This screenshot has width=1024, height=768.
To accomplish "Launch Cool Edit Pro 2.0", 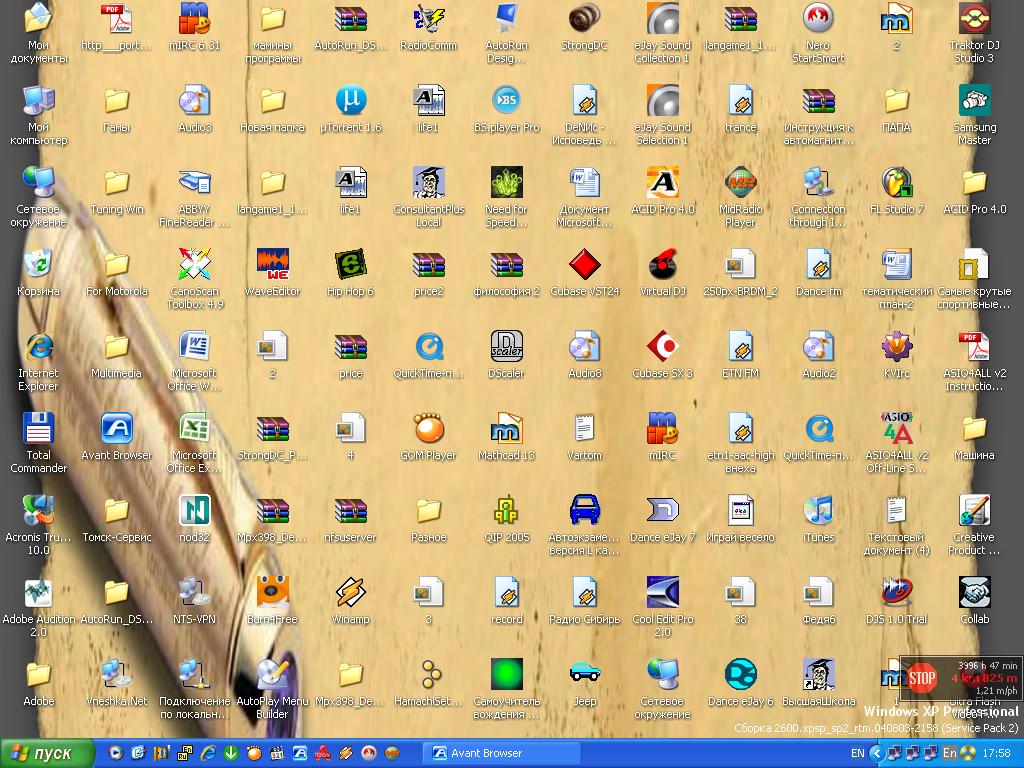I will (663, 593).
